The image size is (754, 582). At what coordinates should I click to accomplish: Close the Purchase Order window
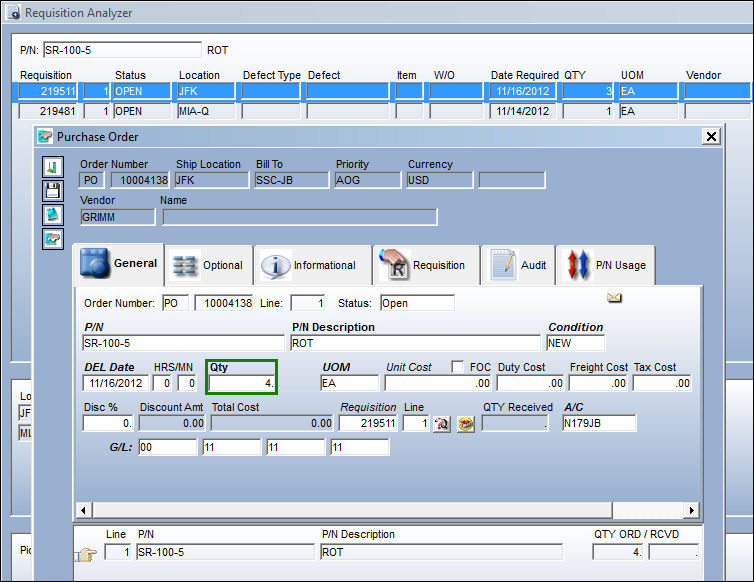click(x=711, y=137)
